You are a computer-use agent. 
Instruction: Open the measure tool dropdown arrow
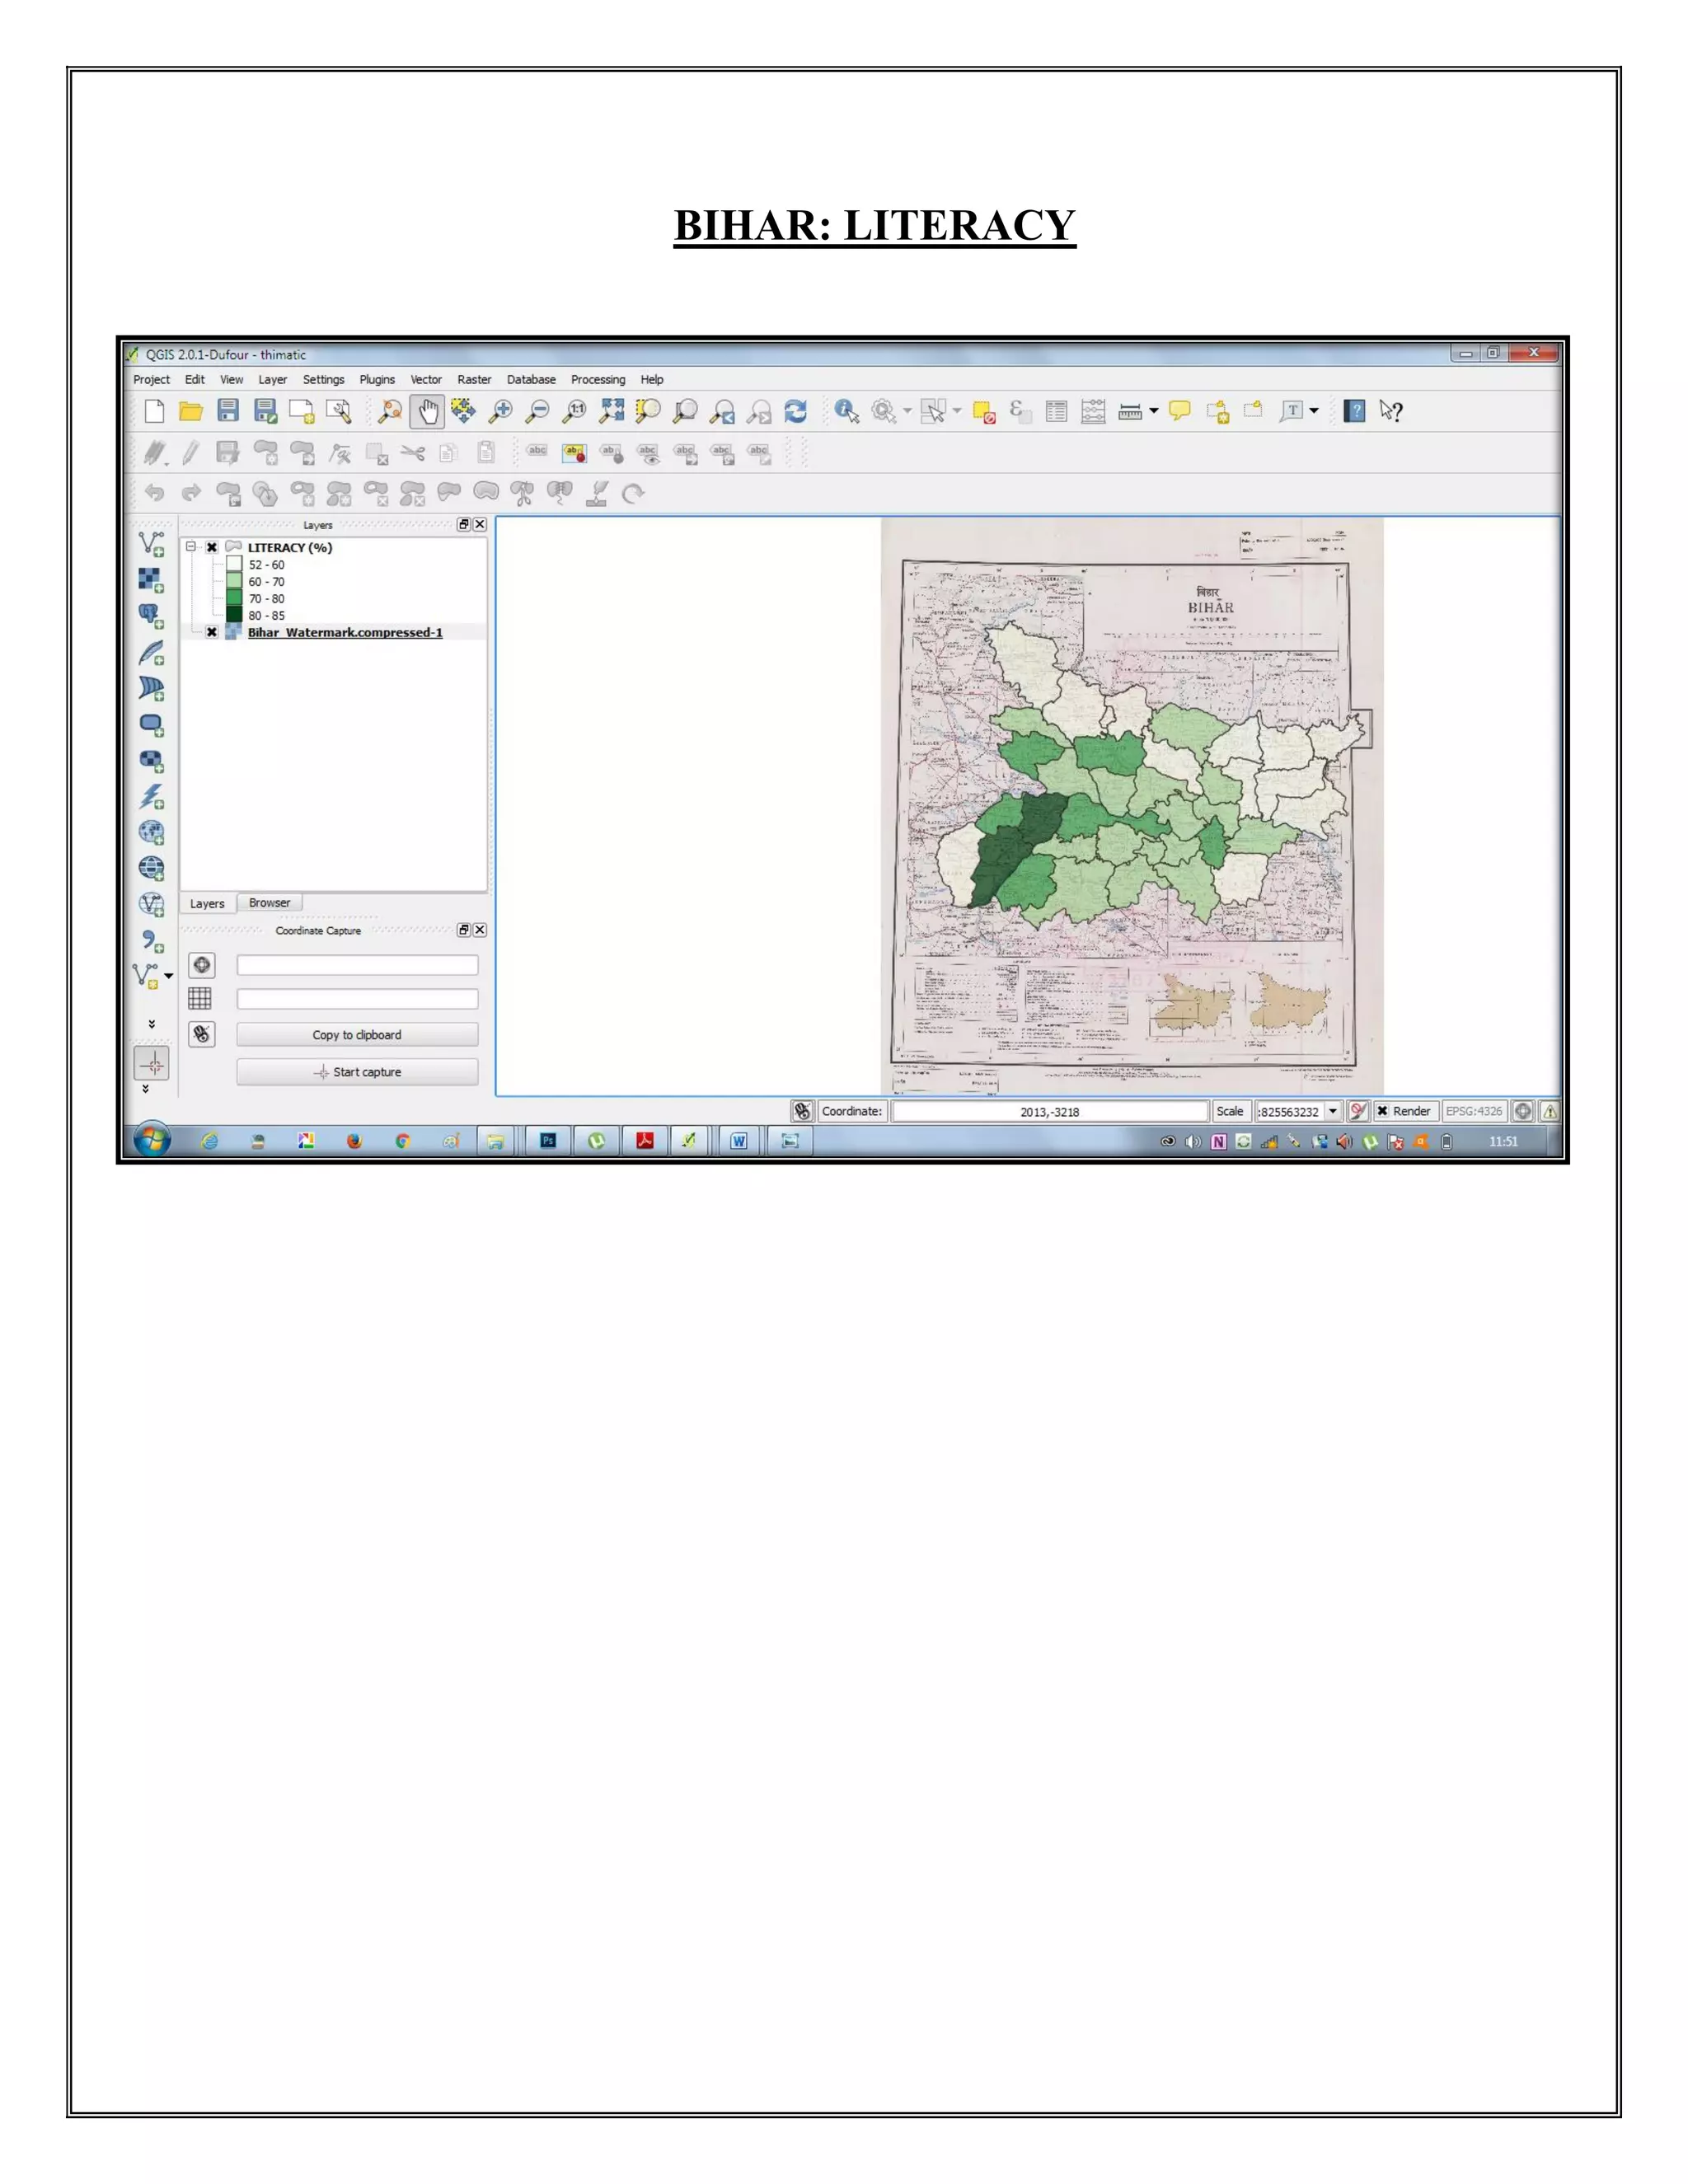(1154, 411)
